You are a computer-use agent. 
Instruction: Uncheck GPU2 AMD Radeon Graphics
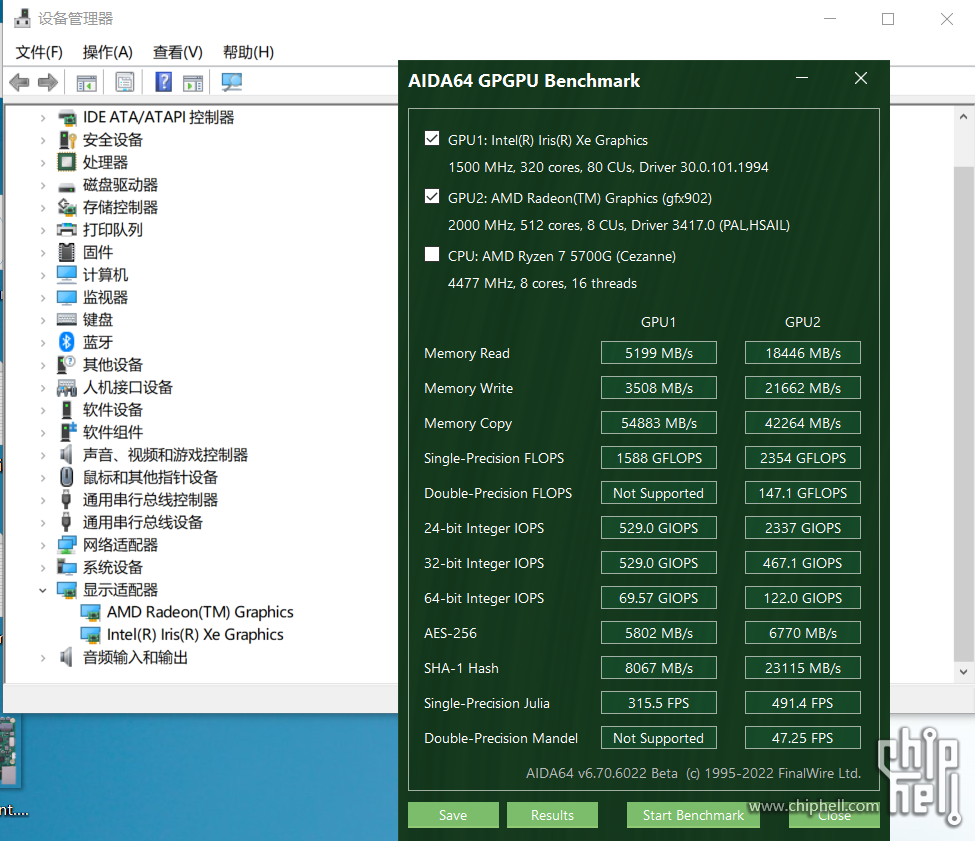click(431, 196)
